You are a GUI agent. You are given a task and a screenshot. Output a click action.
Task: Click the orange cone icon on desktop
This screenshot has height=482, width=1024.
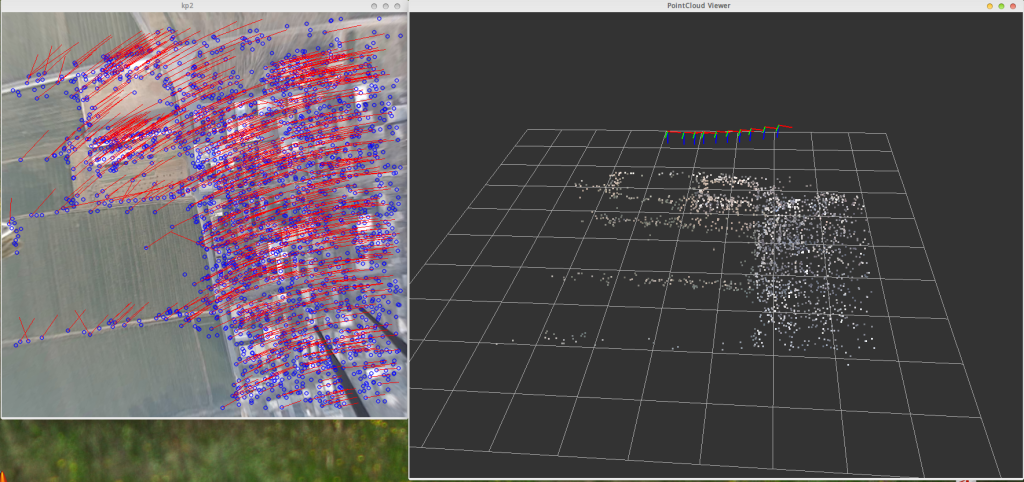click(4, 475)
